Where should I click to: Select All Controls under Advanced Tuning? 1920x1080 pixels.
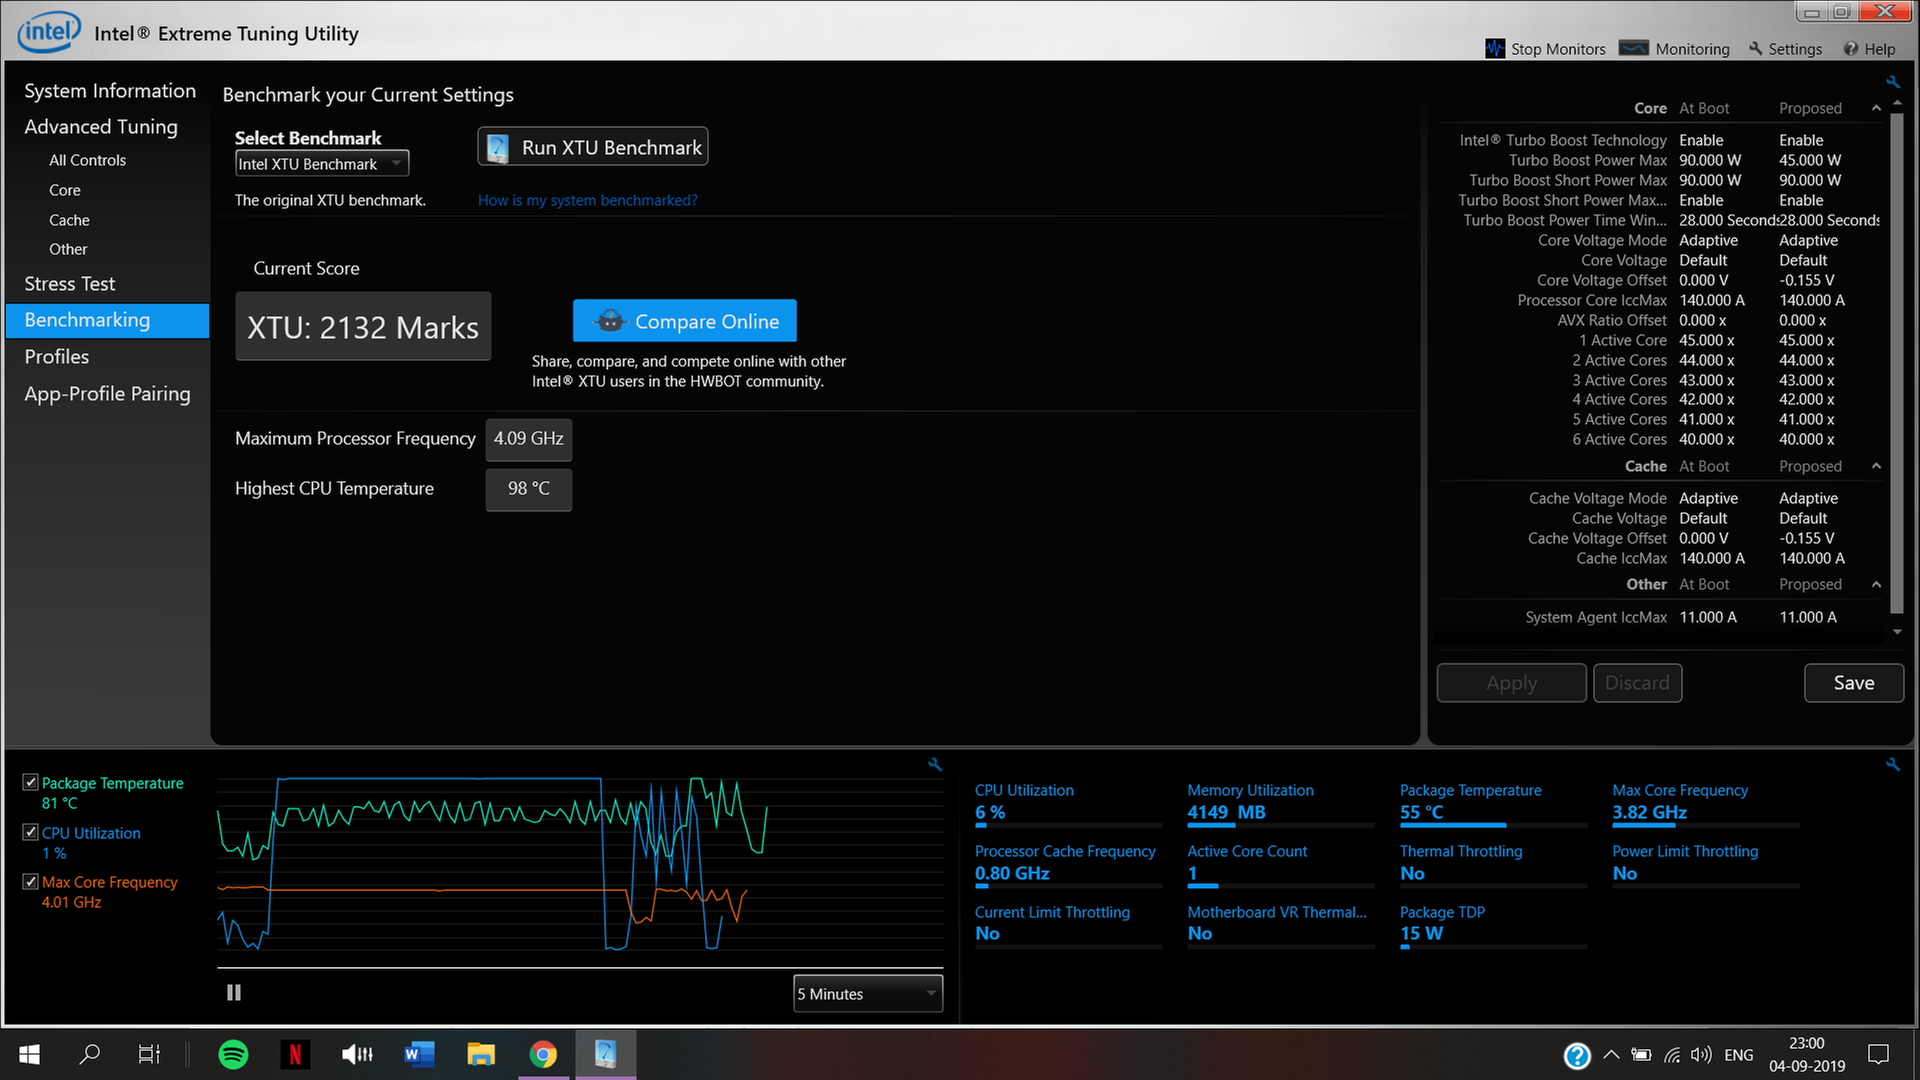click(87, 160)
